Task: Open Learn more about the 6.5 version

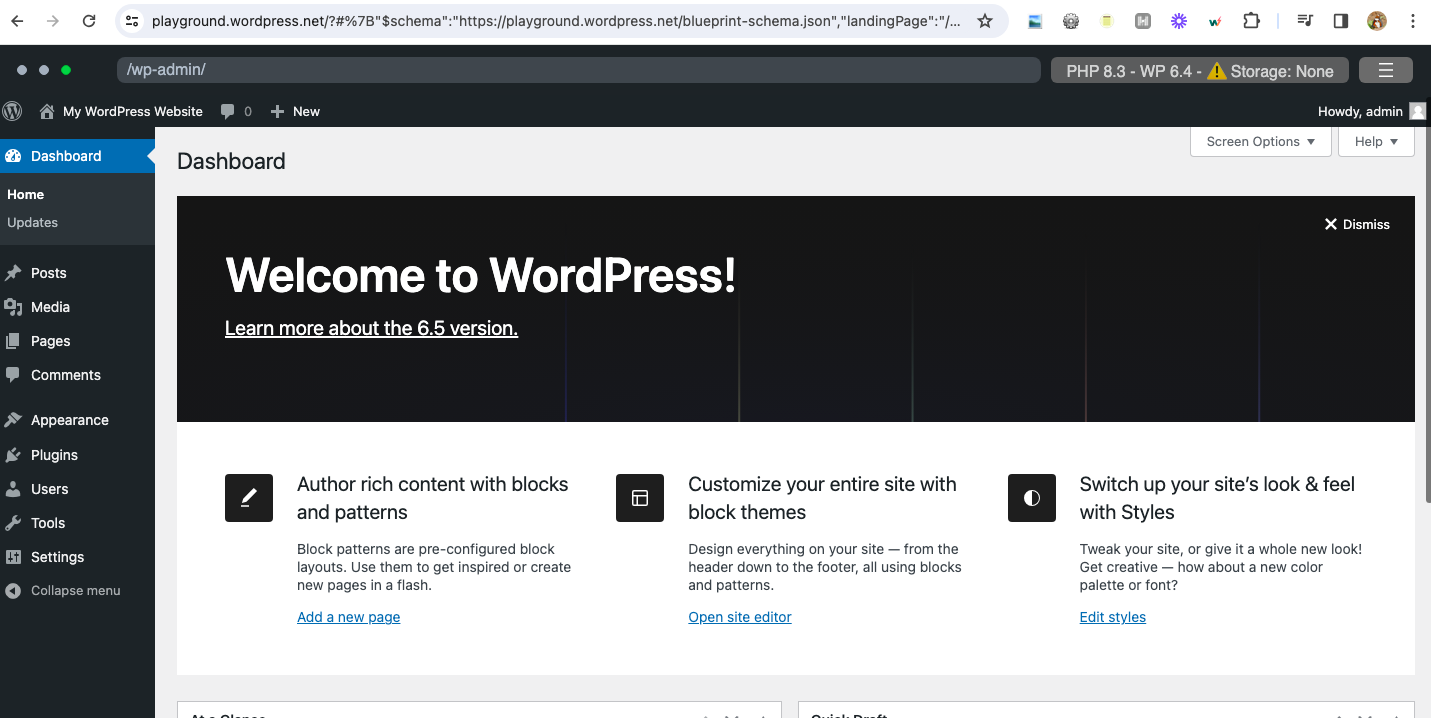Action: click(x=371, y=328)
